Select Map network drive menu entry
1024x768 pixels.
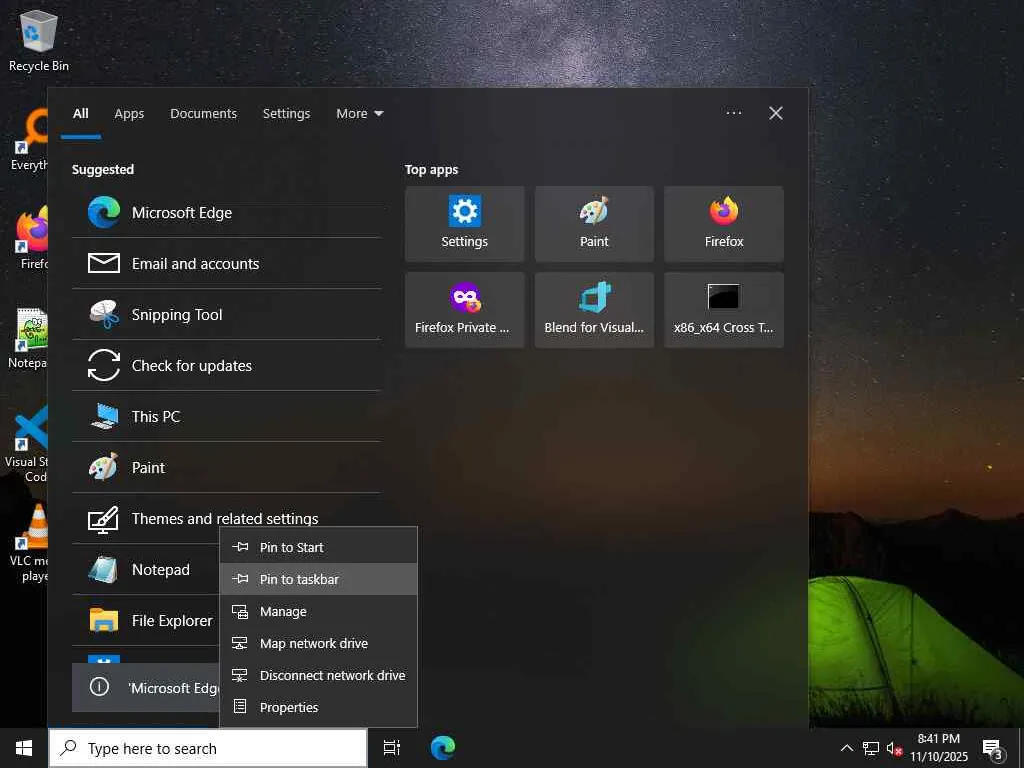click(x=318, y=643)
